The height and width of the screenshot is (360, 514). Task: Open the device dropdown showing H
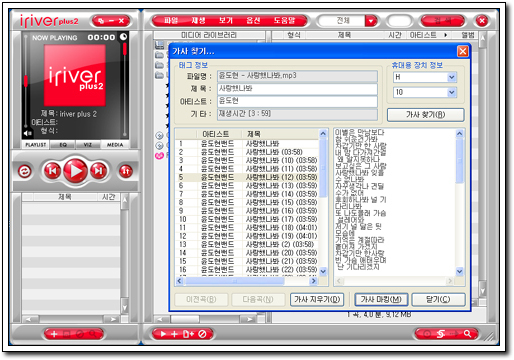(451, 77)
